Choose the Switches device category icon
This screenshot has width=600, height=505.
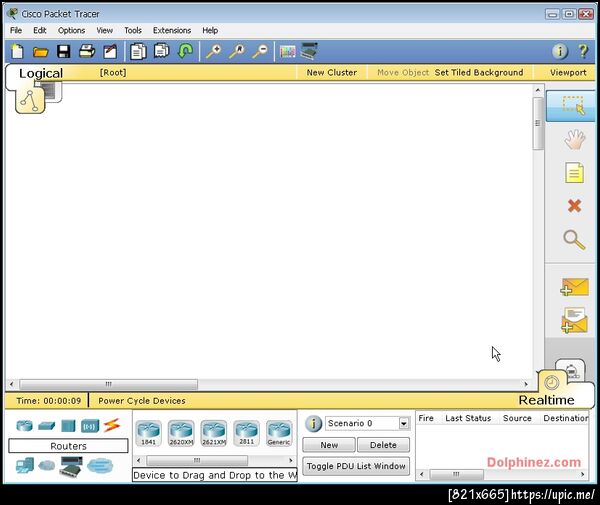[x=47, y=425]
